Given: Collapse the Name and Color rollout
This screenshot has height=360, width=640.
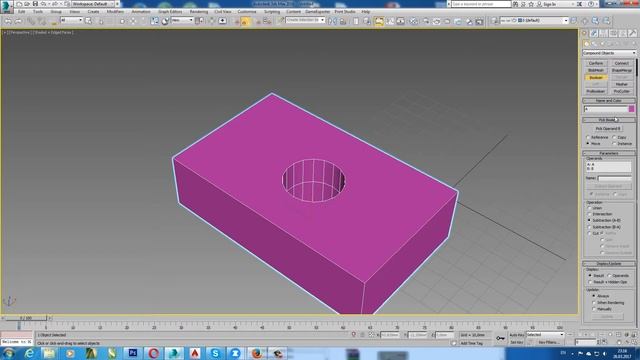Looking at the screenshot, I should [x=609, y=100].
